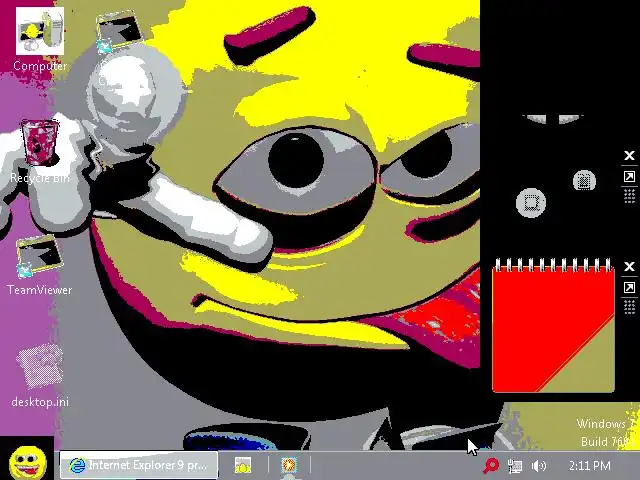This screenshot has height=480, width=640.
Task: Launch the pinned orange media player taskbar icon
Action: pyautogui.click(x=289, y=465)
